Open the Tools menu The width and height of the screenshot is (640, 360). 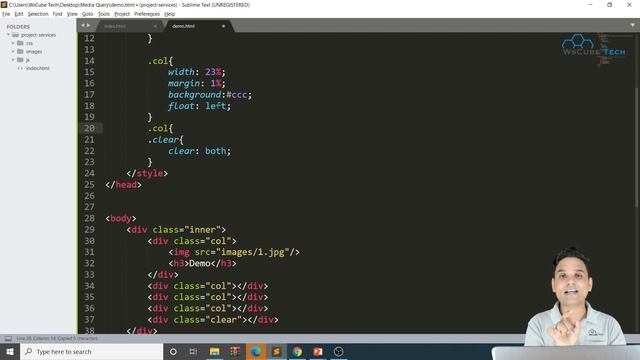tap(104, 14)
